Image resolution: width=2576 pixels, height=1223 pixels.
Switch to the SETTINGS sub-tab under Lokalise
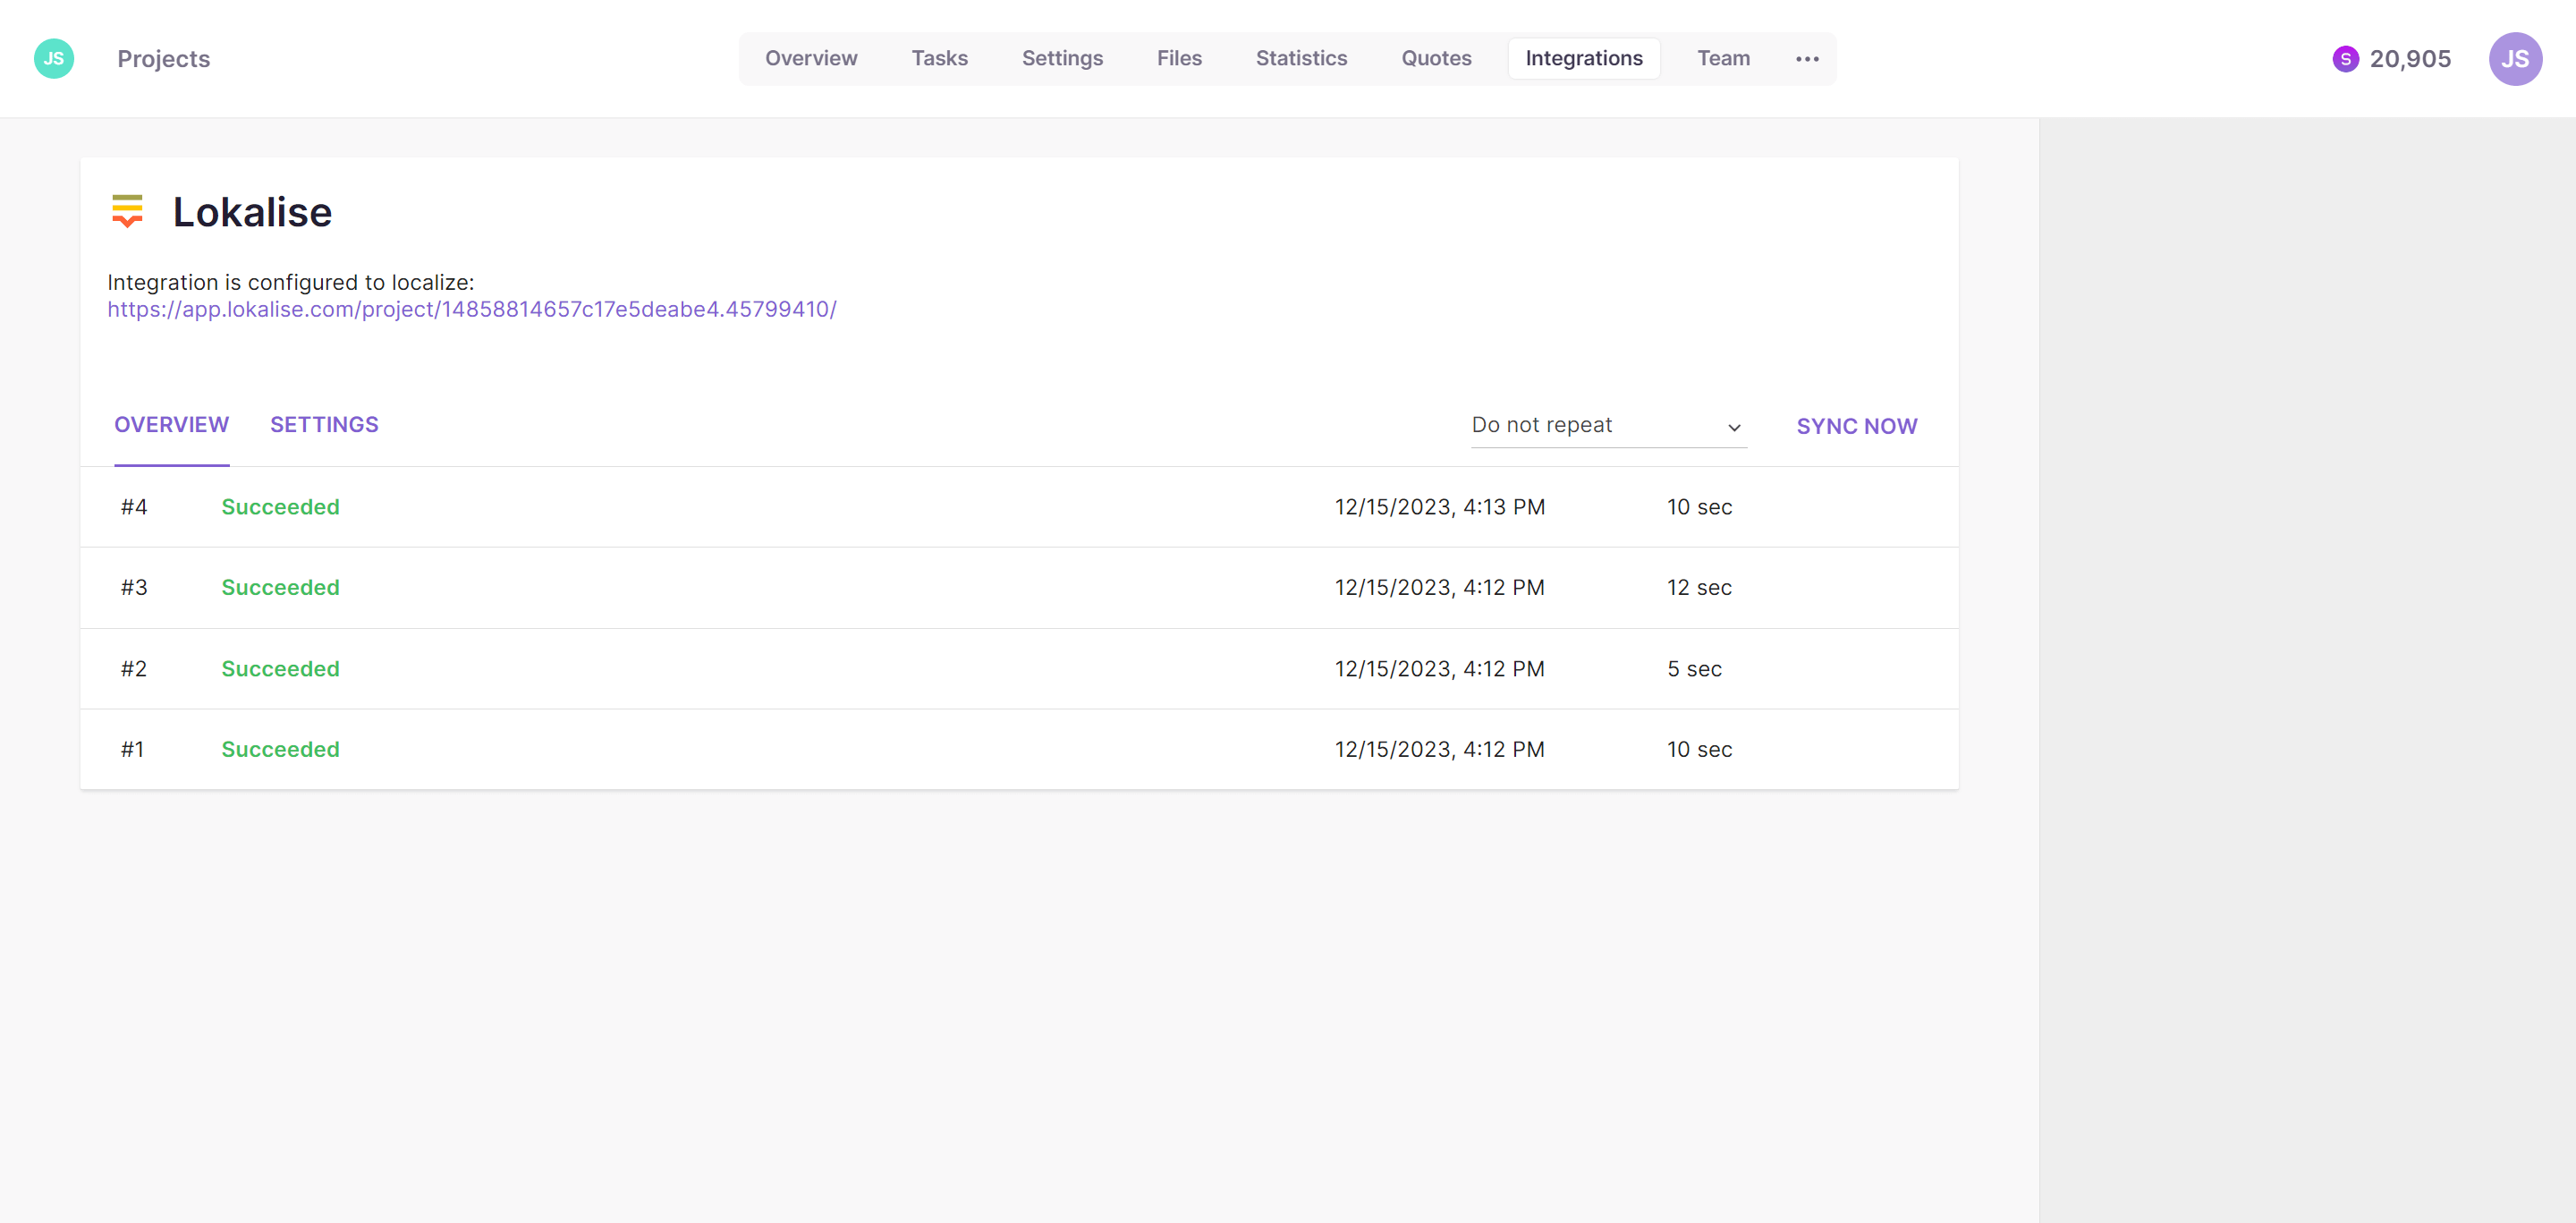coord(324,425)
